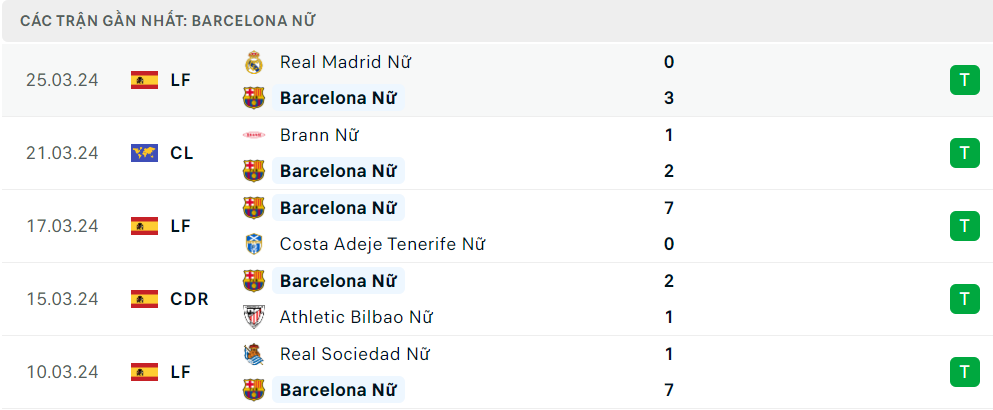Screen dimensions: 993x410
Task: Open the Costa Adeje Tenerife Nữ team link
Action: tap(382, 244)
